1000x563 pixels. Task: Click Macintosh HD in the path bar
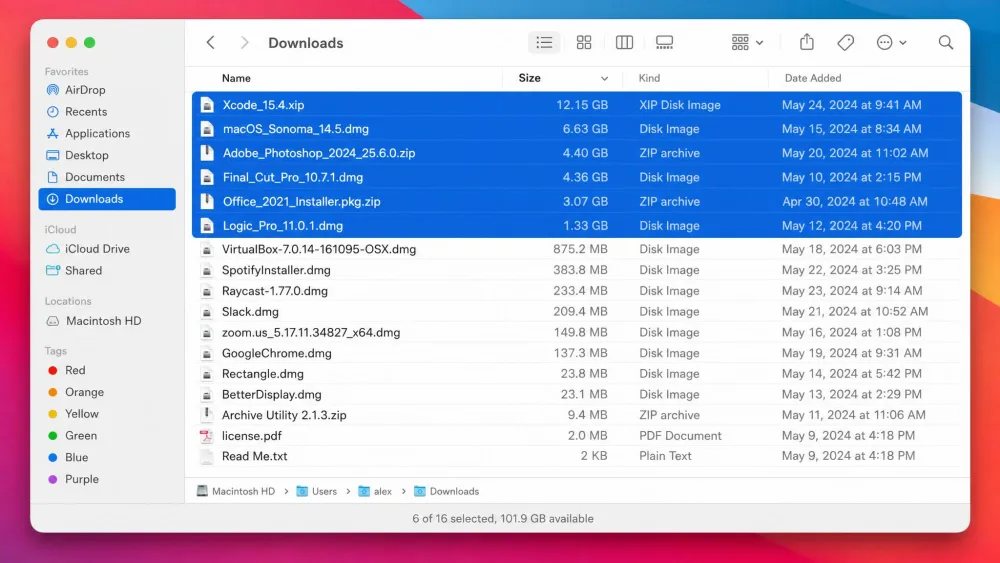pos(236,492)
